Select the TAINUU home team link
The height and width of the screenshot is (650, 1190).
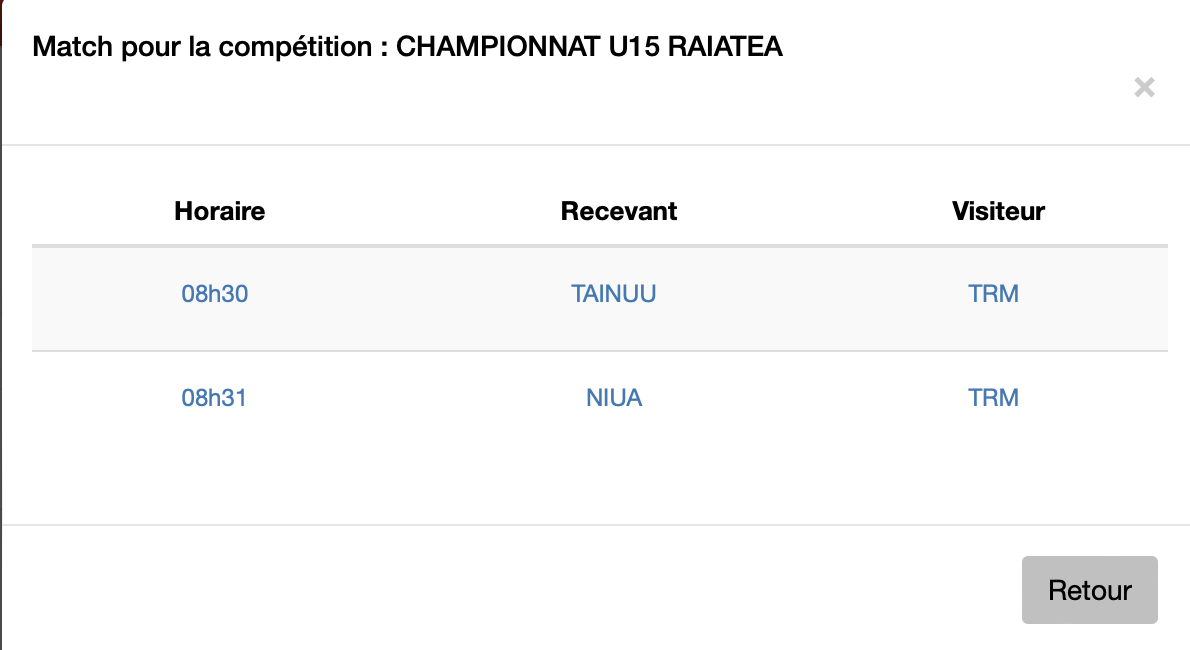point(614,294)
